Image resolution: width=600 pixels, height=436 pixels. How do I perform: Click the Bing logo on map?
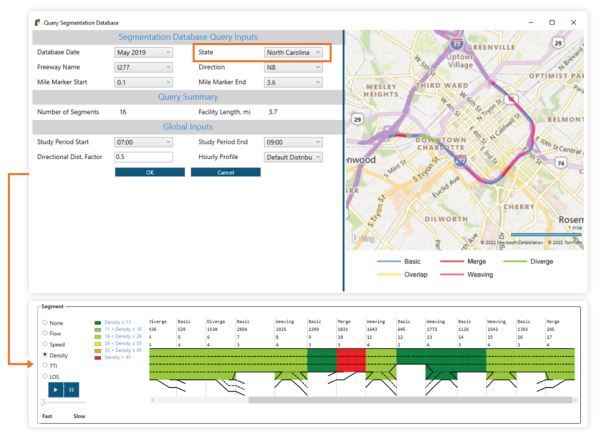[359, 238]
